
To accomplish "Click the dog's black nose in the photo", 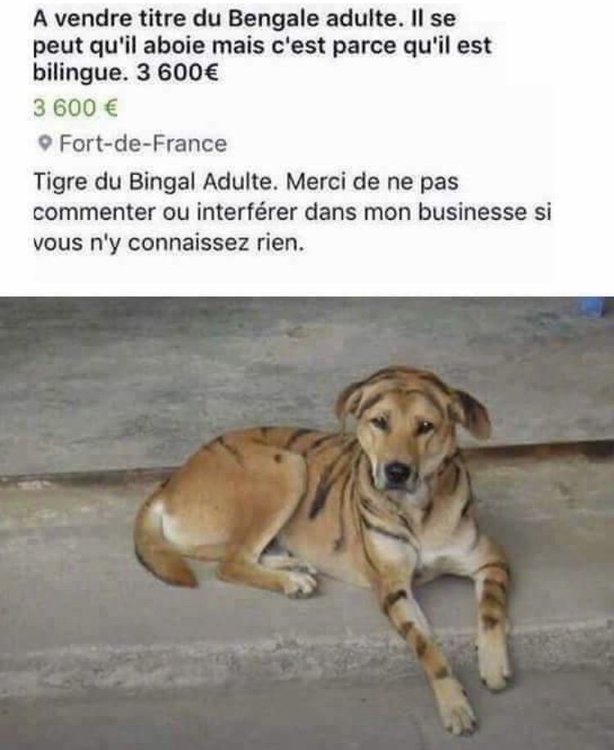I will 397,472.
